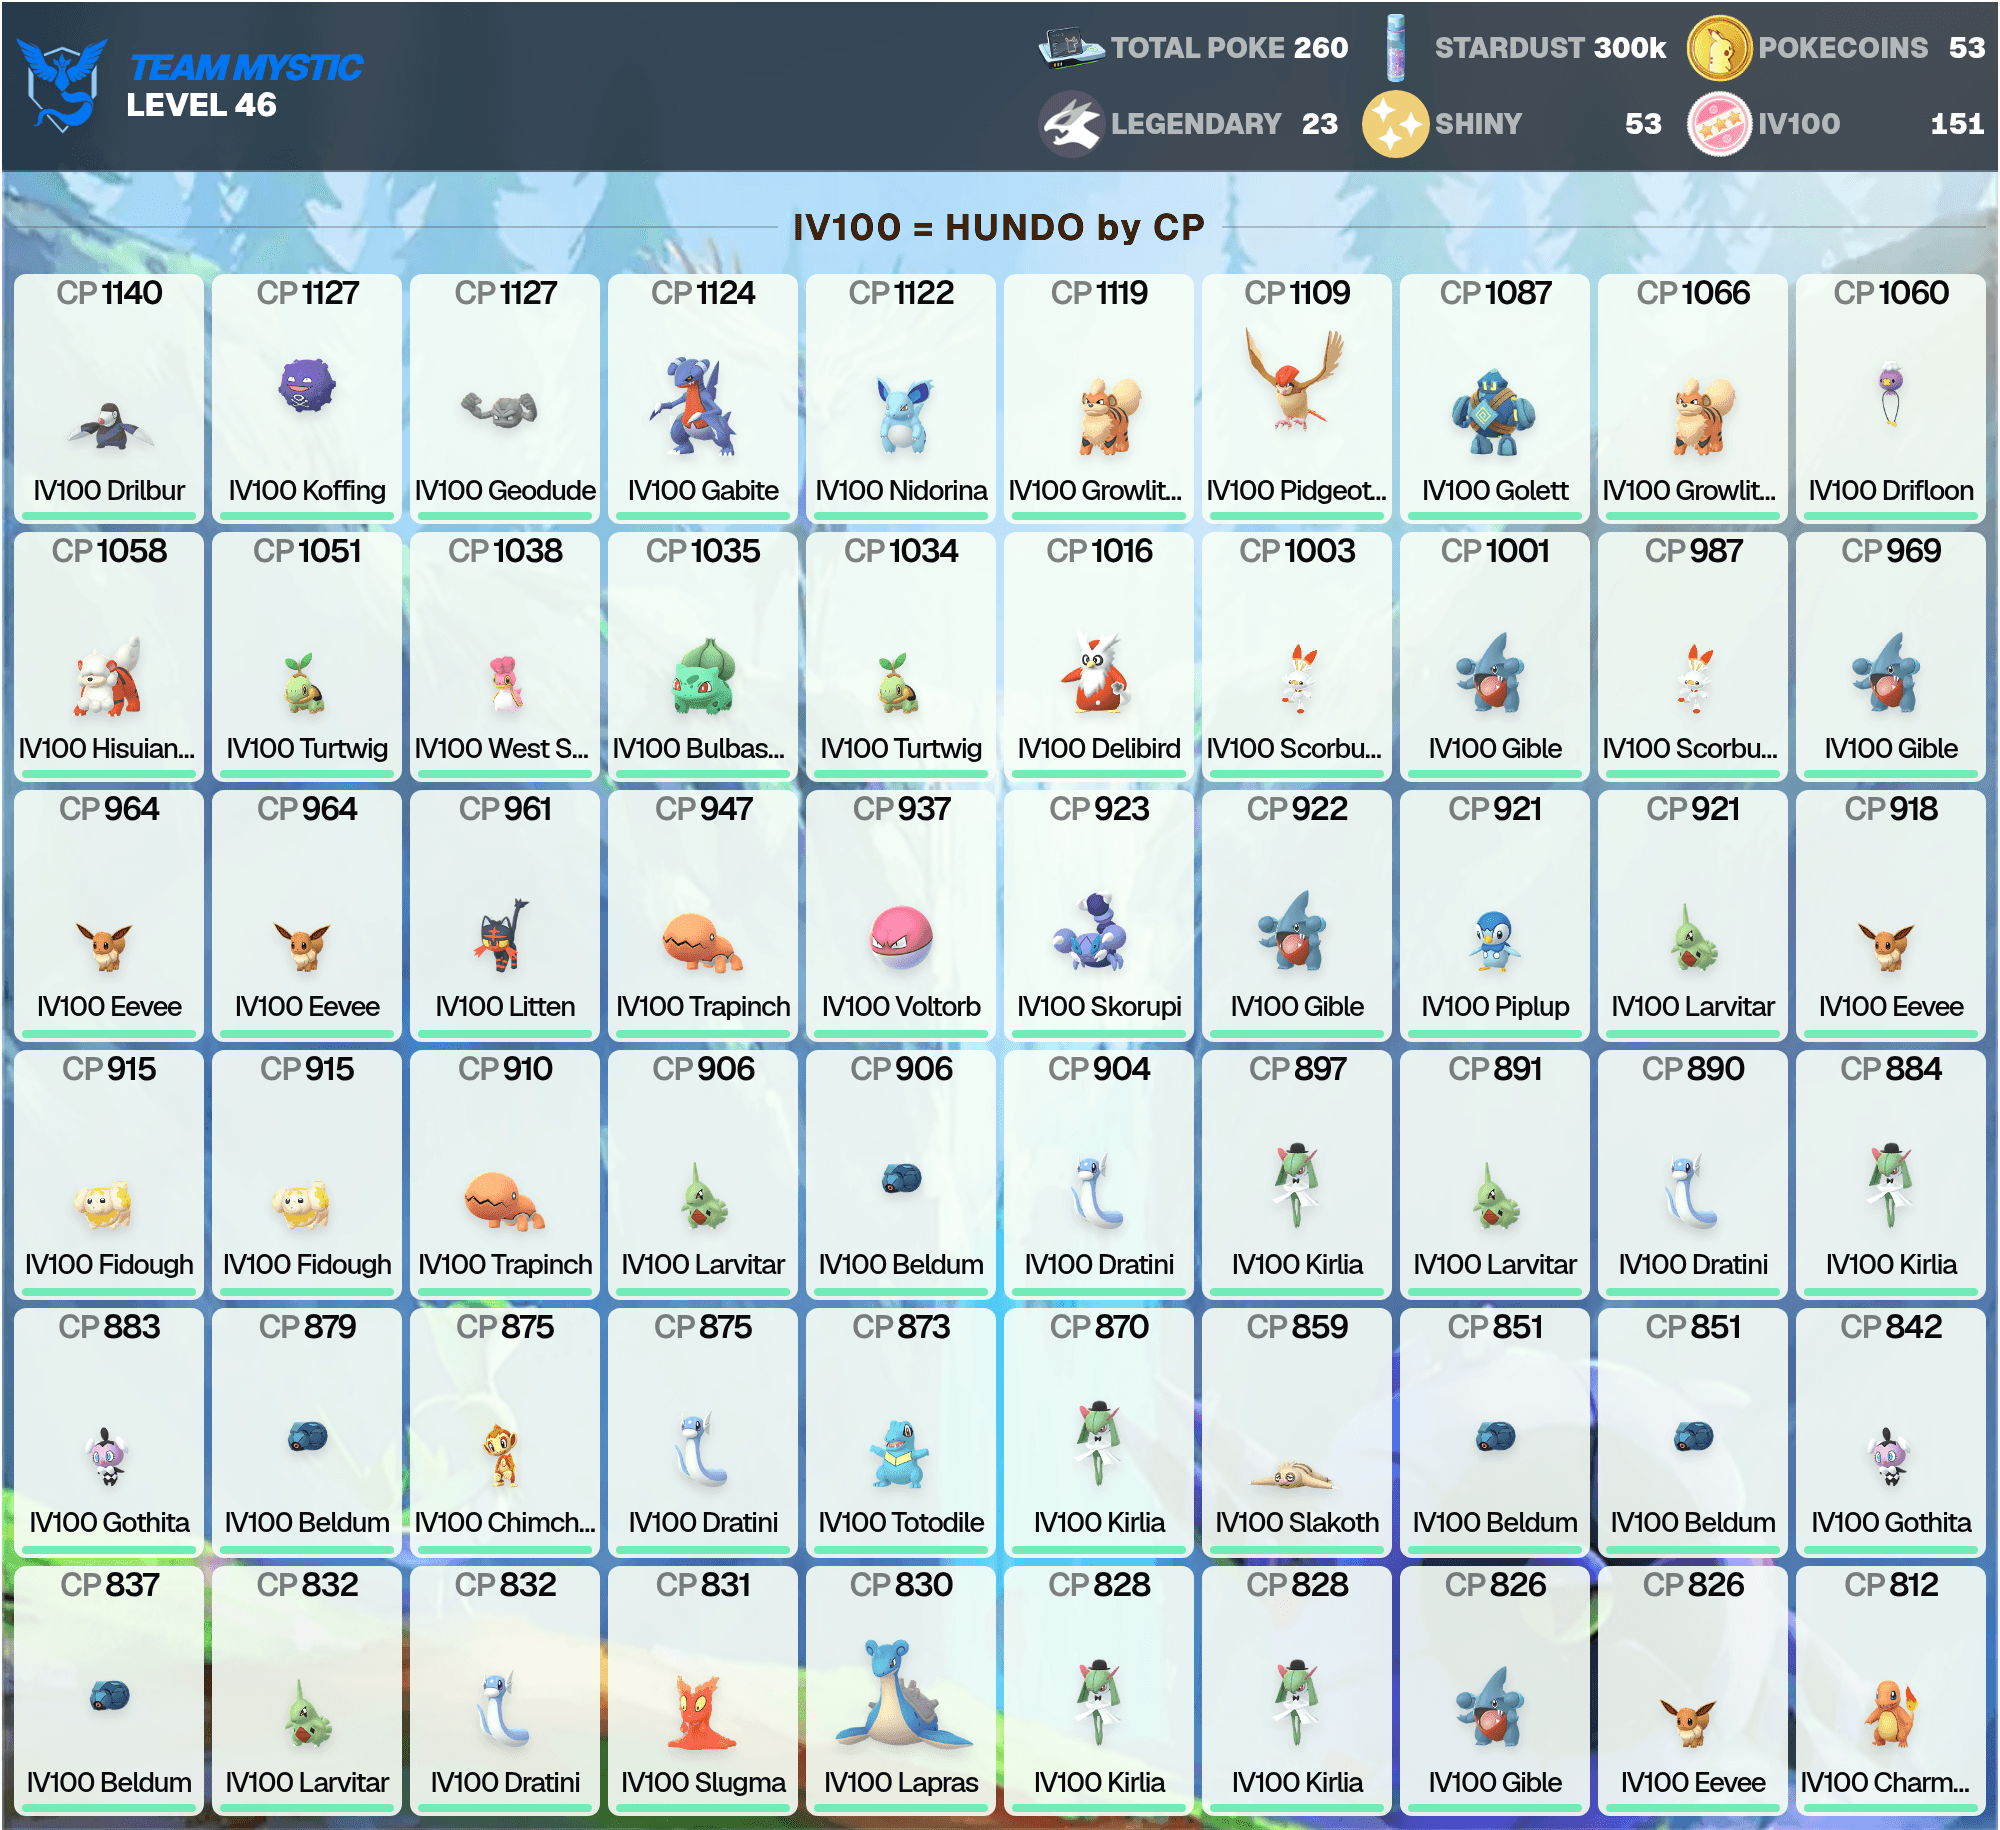Click the "CP 910" Trapinch label
Viewport: 2000px width, 1830px height.
505,1069
